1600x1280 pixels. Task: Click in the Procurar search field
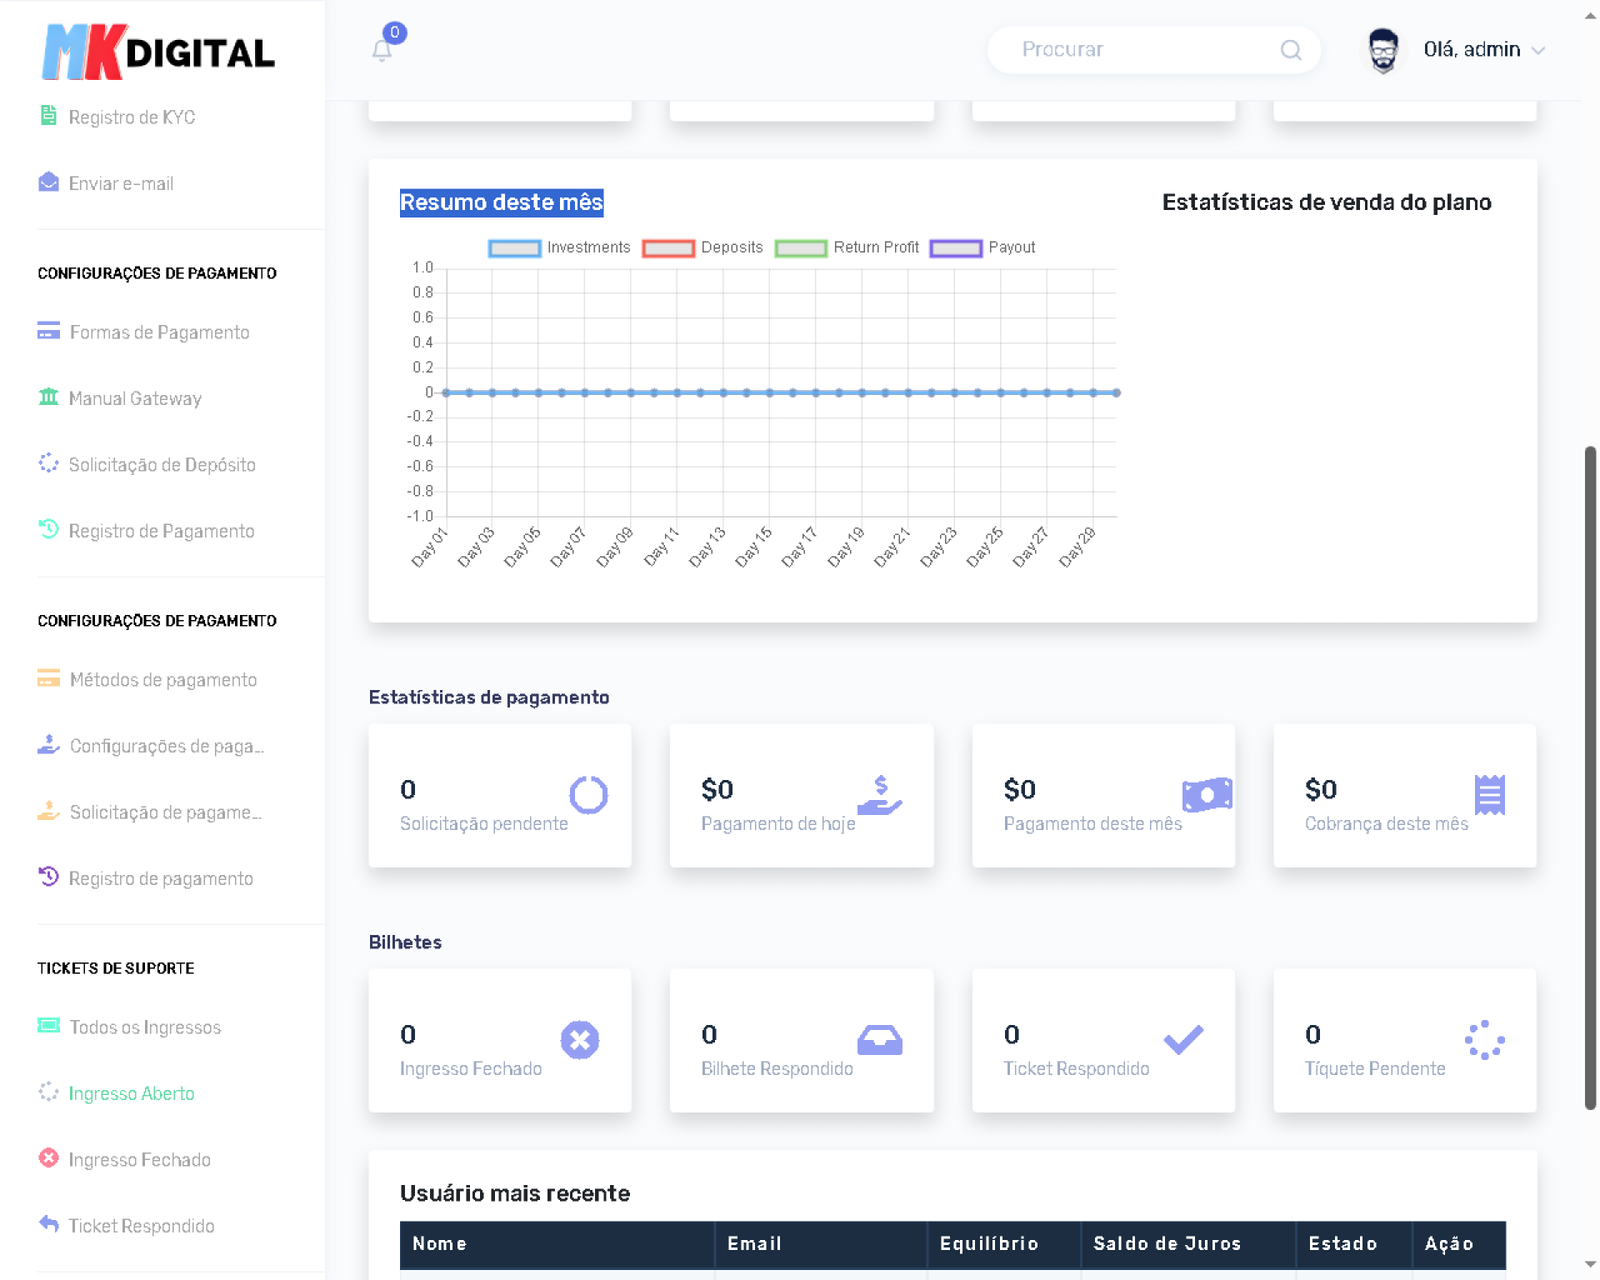(1140, 50)
